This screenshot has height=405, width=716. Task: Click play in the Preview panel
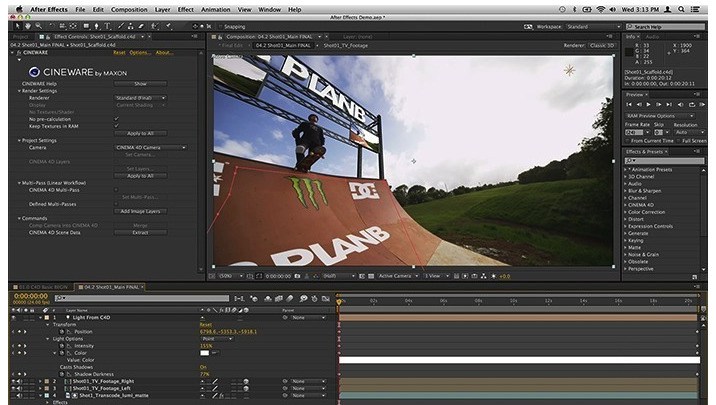[x=648, y=105]
